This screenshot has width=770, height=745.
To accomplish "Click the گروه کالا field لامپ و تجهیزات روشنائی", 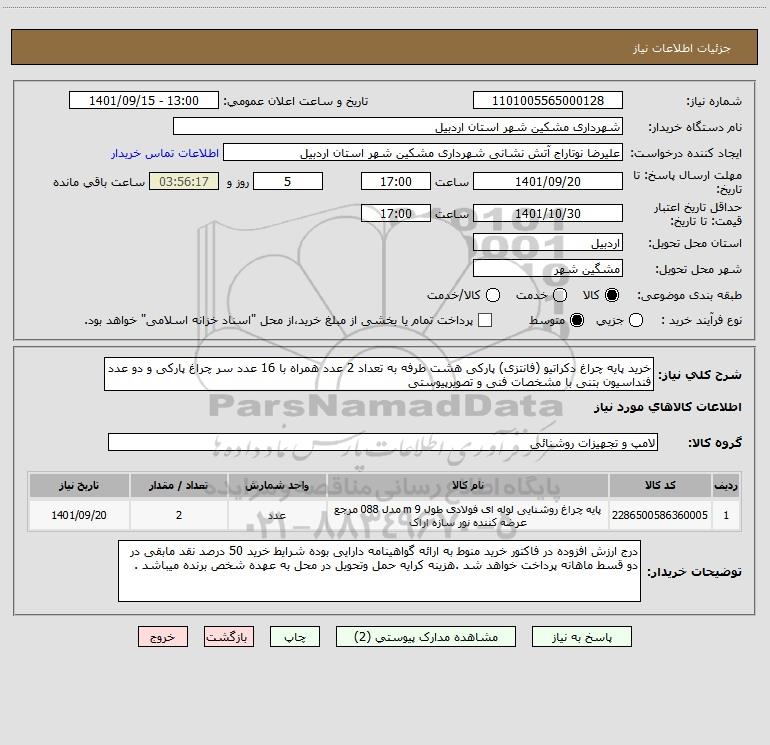I will (383, 442).
